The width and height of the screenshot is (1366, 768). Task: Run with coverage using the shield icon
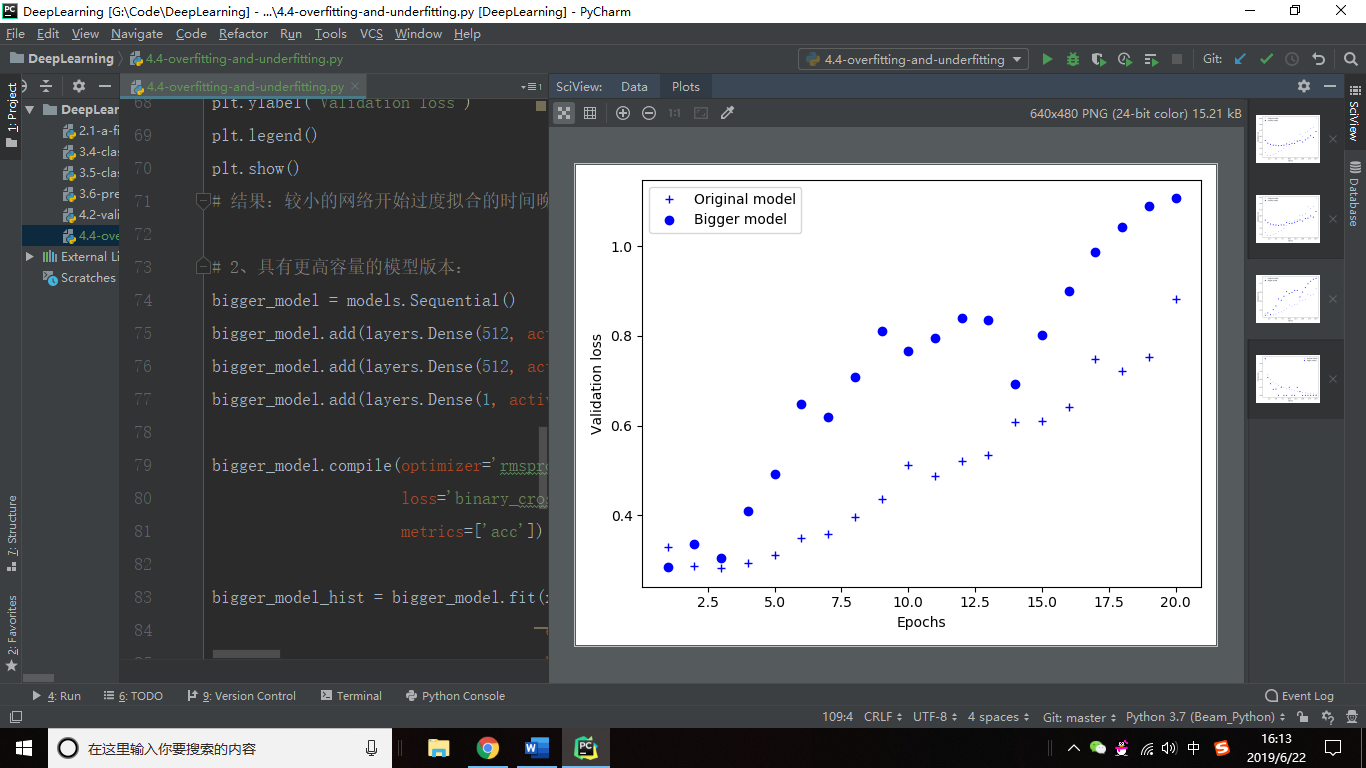[x=1098, y=59]
